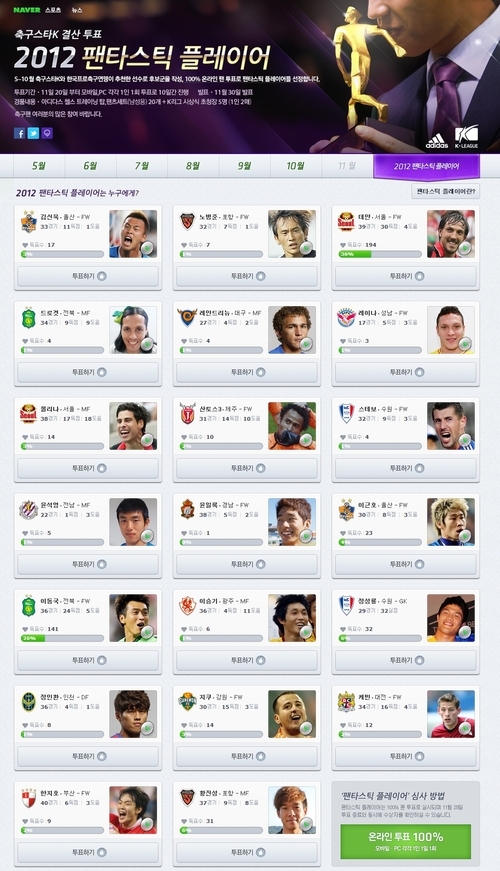
Task: Share the page via the Twitter icon
Action: [33, 133]
